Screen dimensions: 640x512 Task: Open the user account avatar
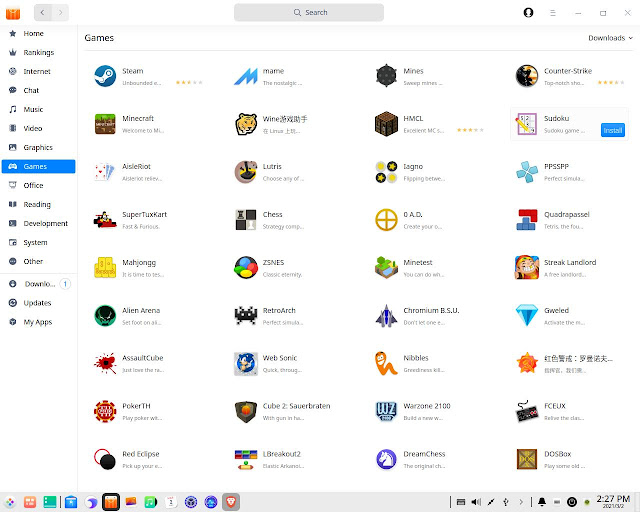[528, 13]
